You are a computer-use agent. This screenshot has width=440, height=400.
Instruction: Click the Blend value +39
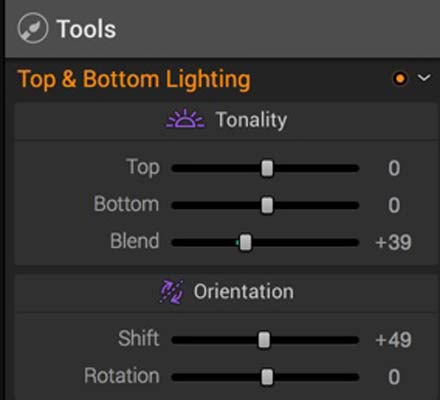coord(394,242)
